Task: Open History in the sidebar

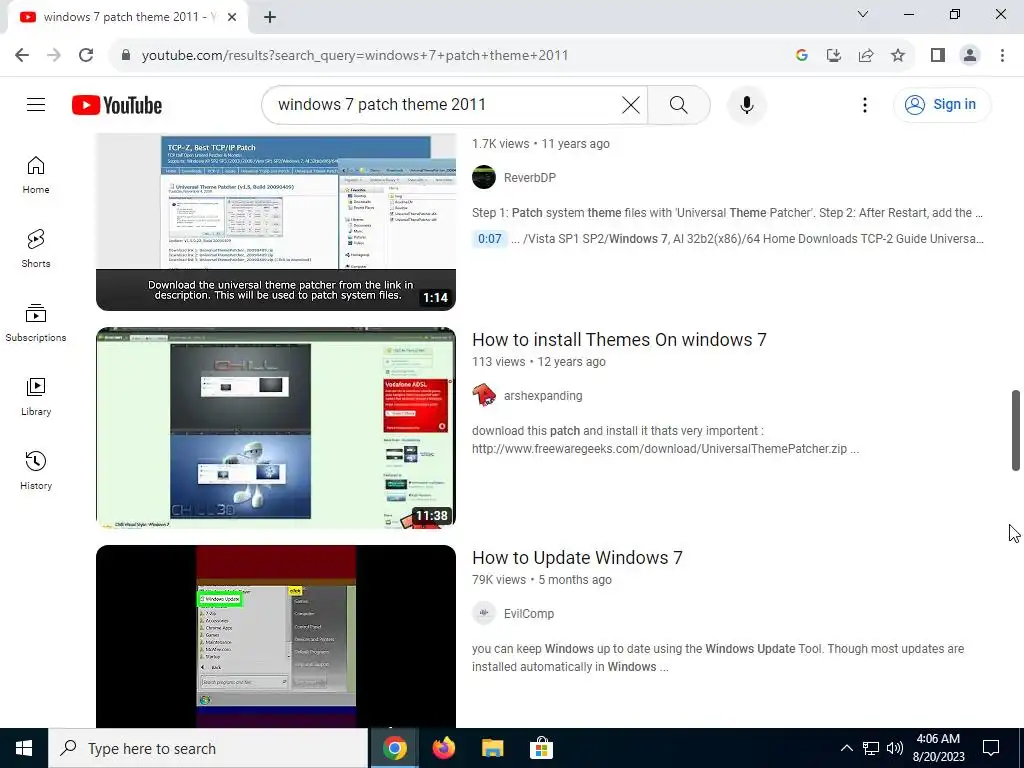Action: pos(36,470)
